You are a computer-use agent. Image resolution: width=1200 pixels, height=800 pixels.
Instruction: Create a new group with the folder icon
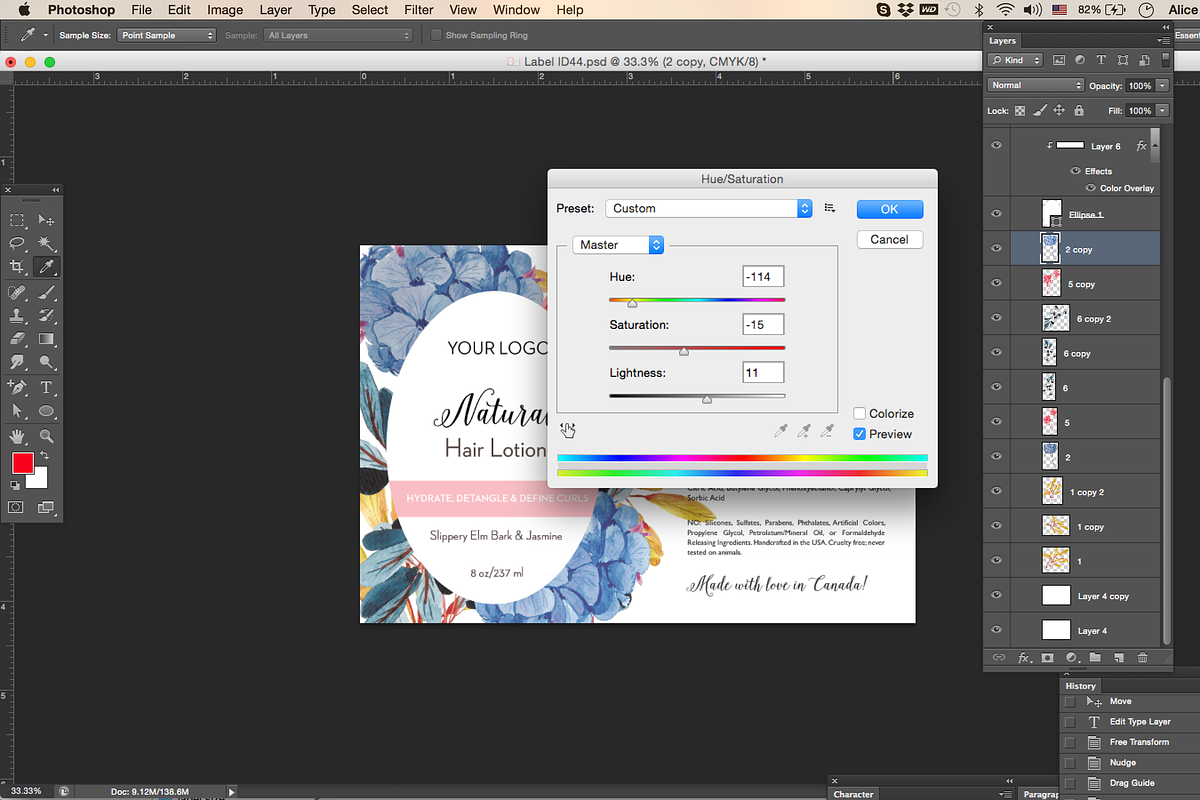click(x=1095, y=658)
